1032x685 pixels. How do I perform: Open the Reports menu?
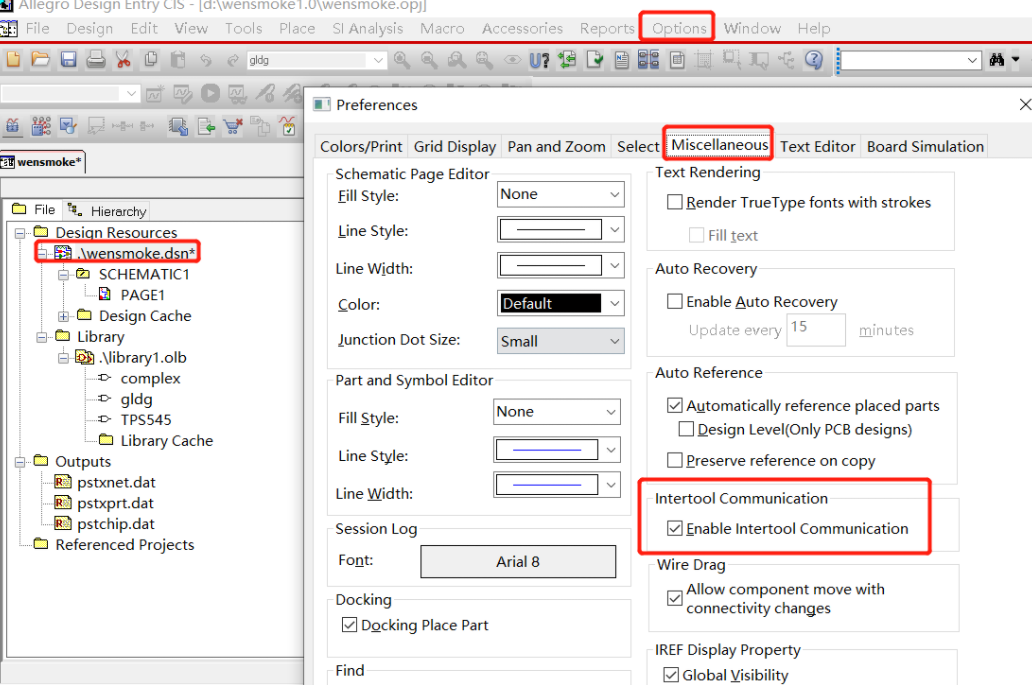[607, 28]
